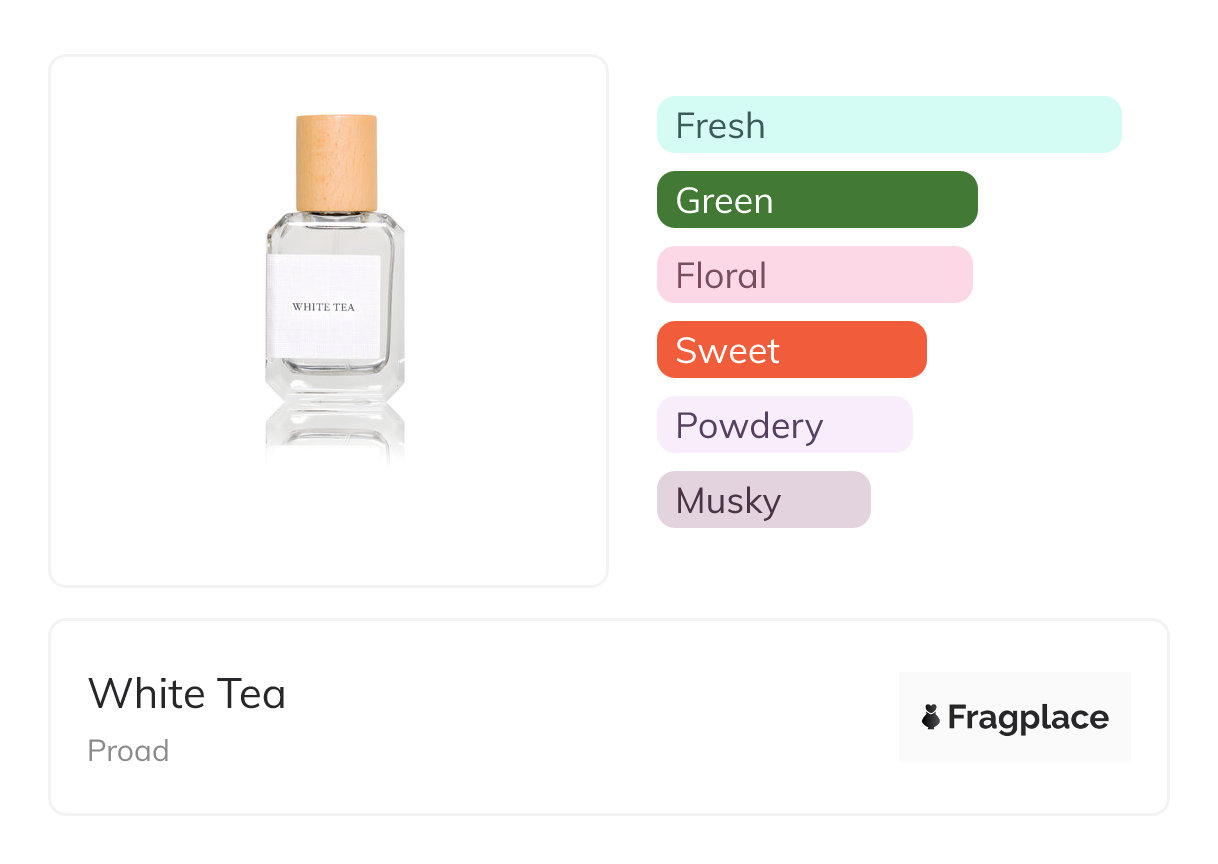Click the "Powdery" text label
This screenshot has height=864, width=1218.
(x=749, y=426)
